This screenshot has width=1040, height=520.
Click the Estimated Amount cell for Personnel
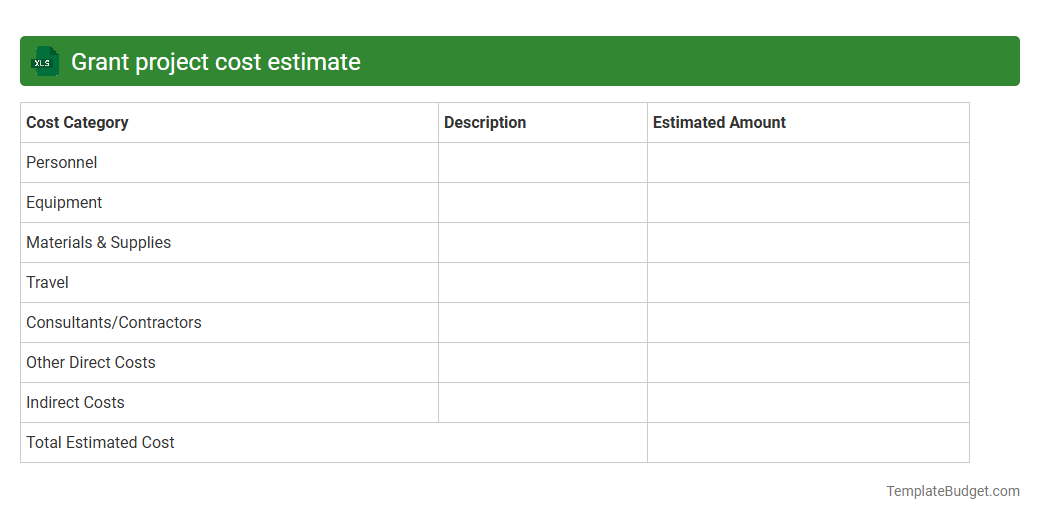pos(808,162)
